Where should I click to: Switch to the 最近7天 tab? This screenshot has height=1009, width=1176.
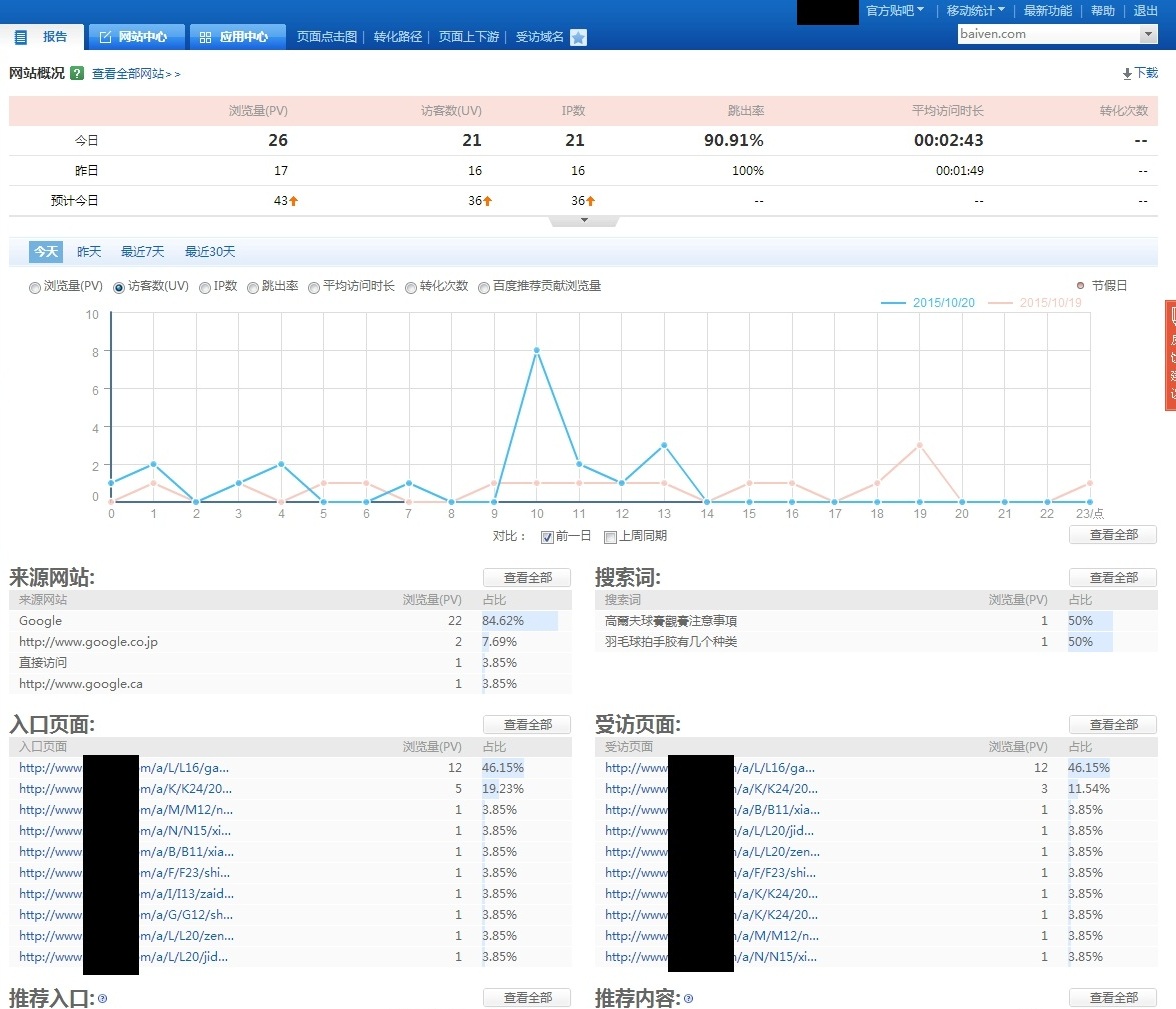tap(142, 252)
